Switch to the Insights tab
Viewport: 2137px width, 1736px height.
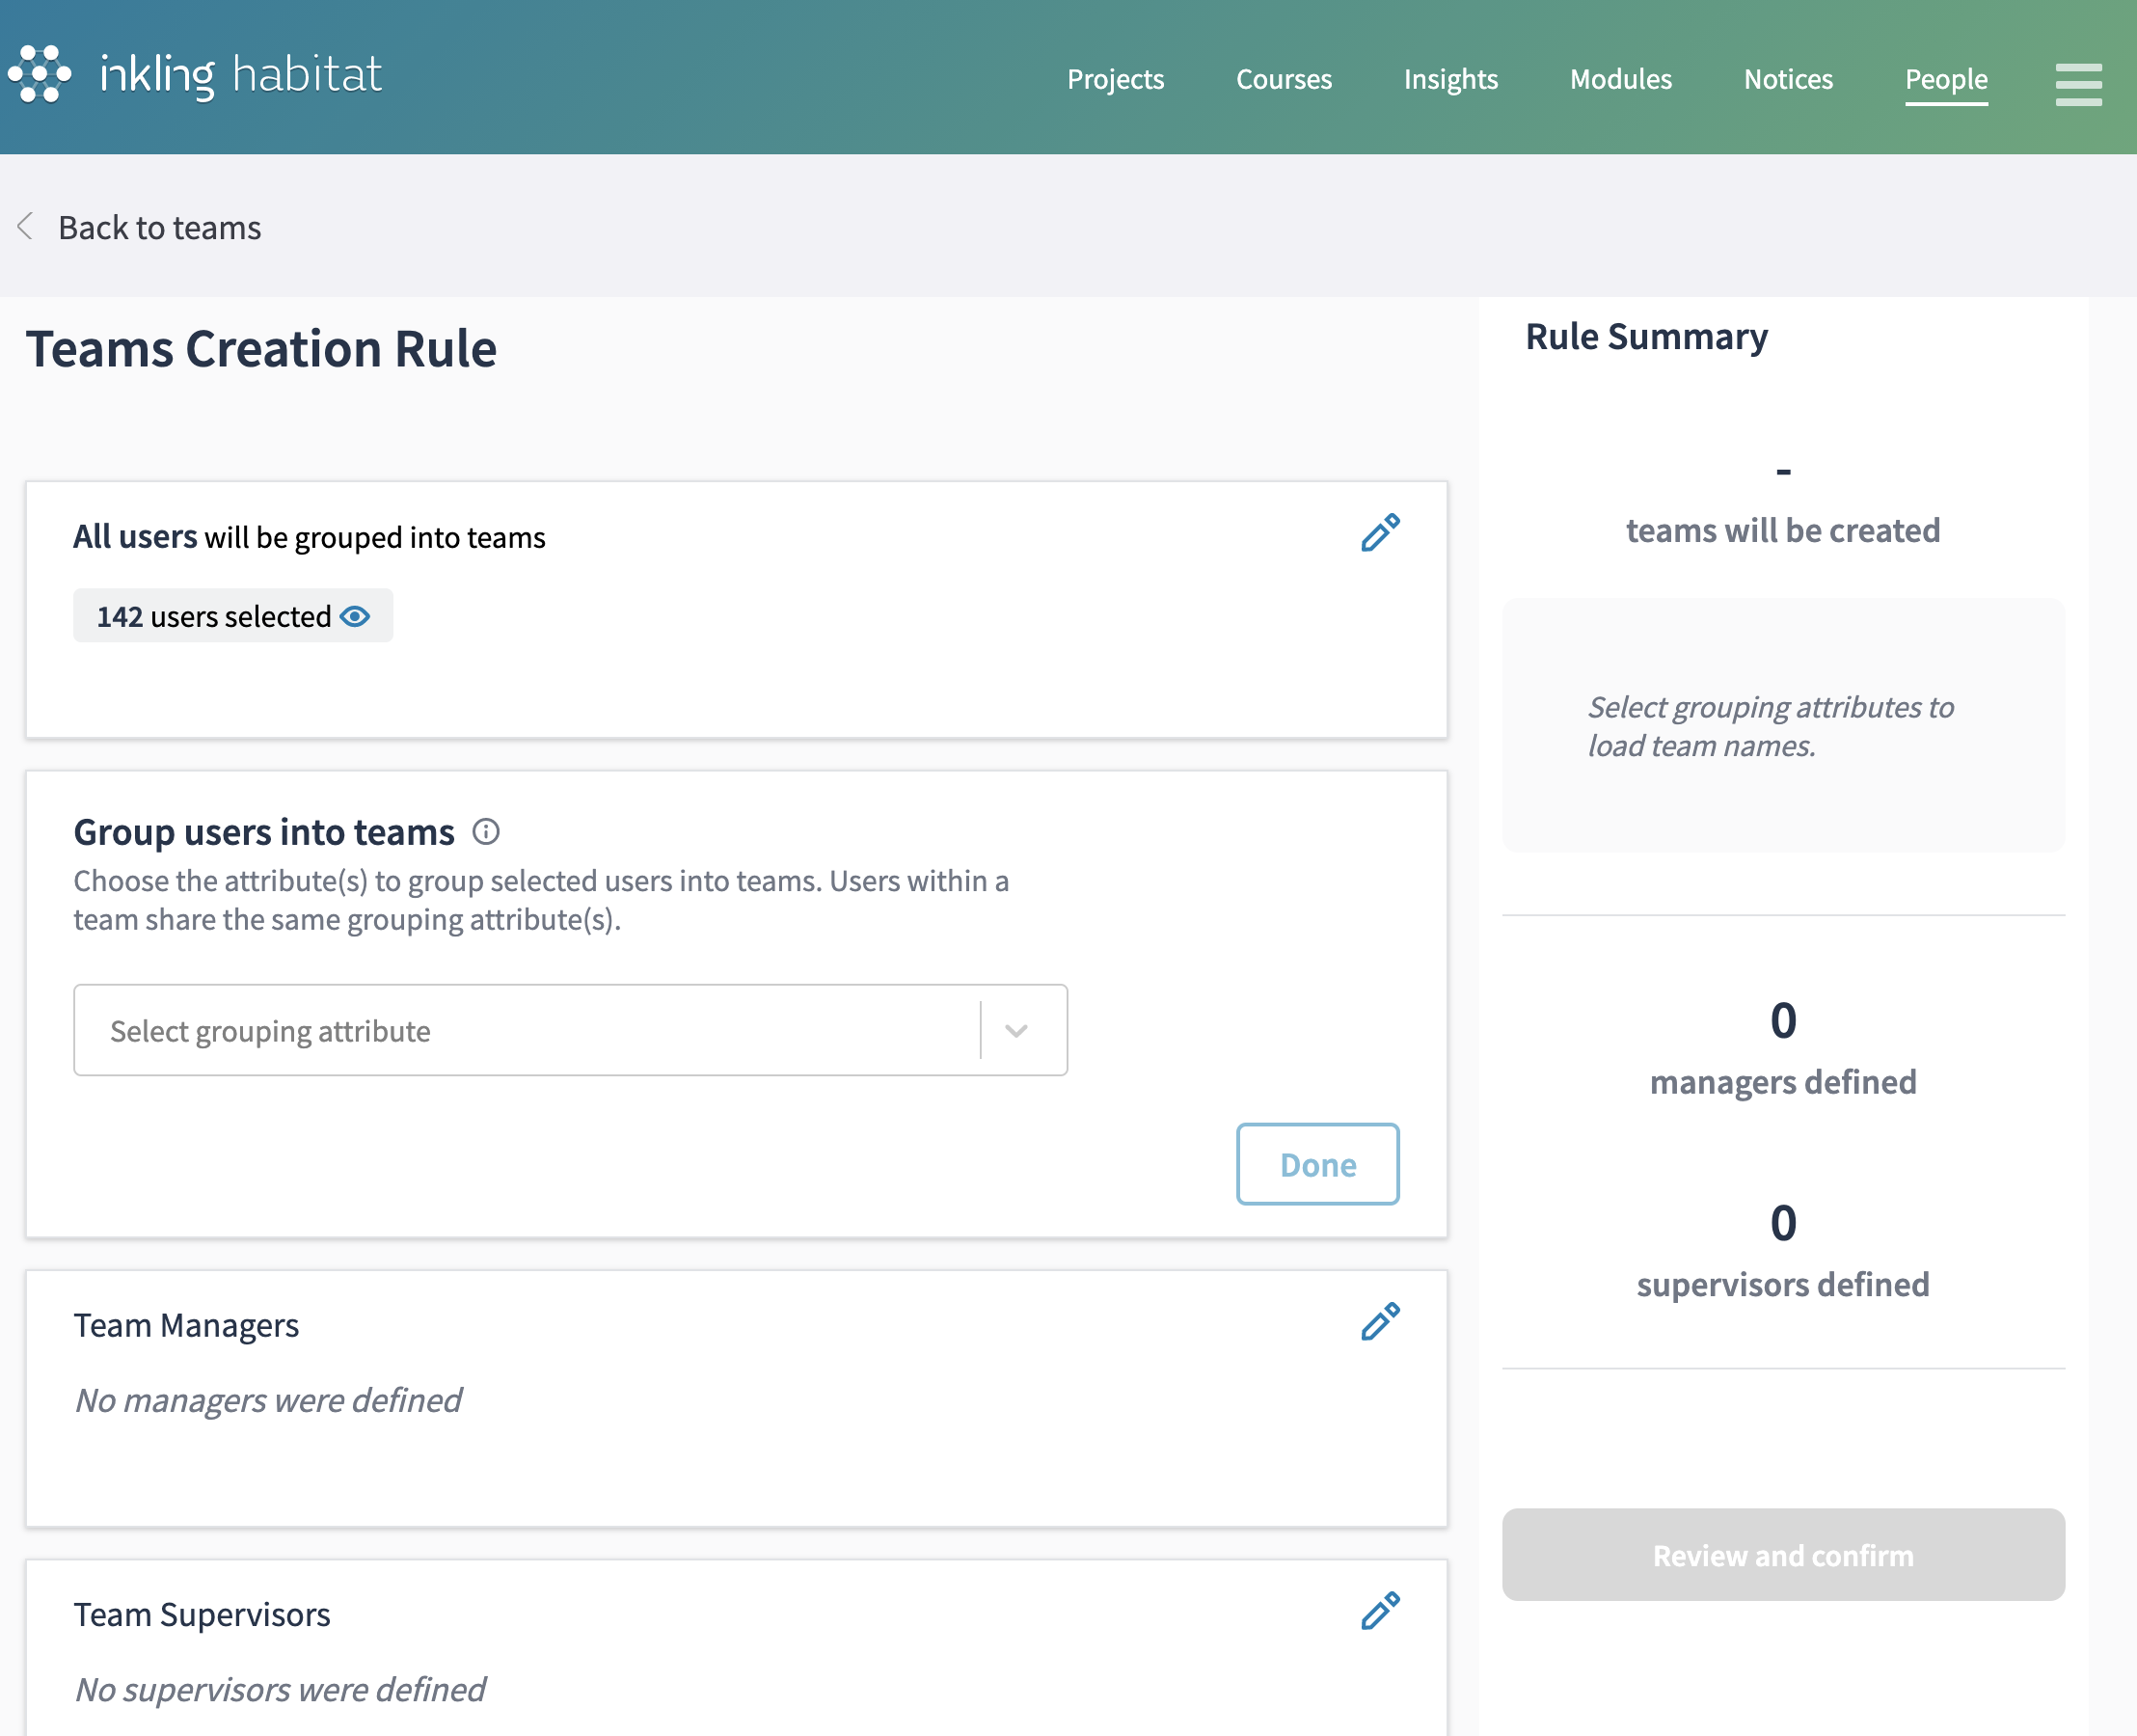click(x=1450, y=79)
